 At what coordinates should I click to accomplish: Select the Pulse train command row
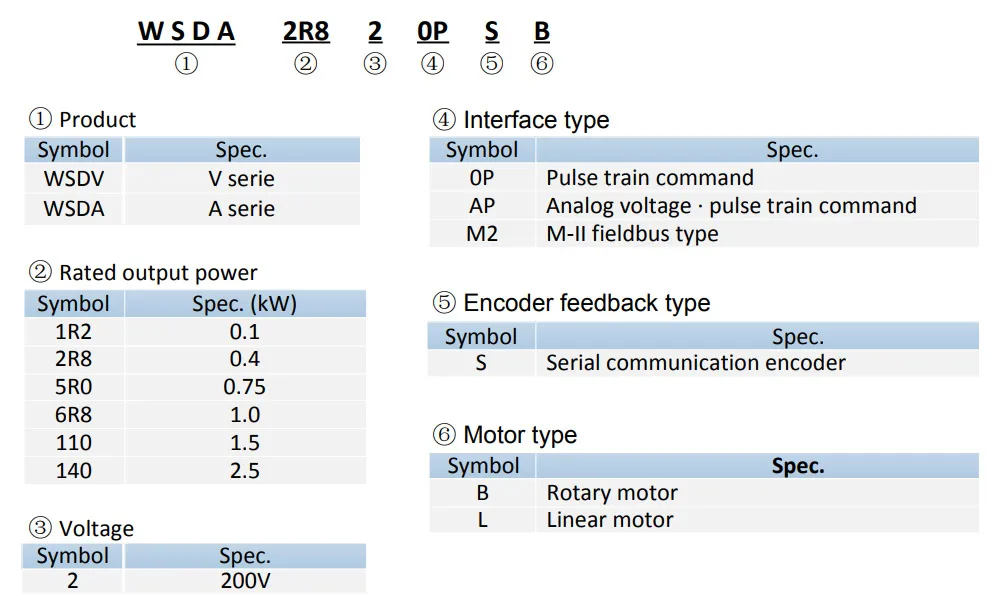(704, 177)
